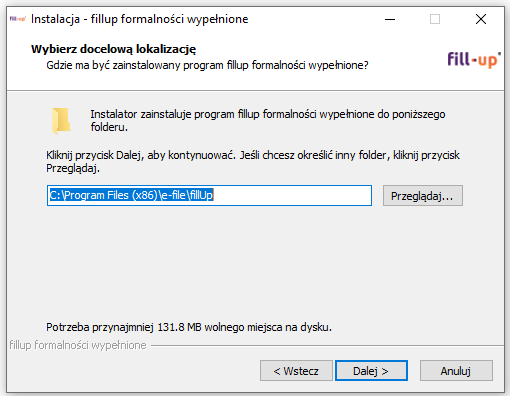This screenshot has height=396, width=510.
Task: Click the instruction text starting Kliknij przycisk Dalej
Action: click(x=253, y=162)
